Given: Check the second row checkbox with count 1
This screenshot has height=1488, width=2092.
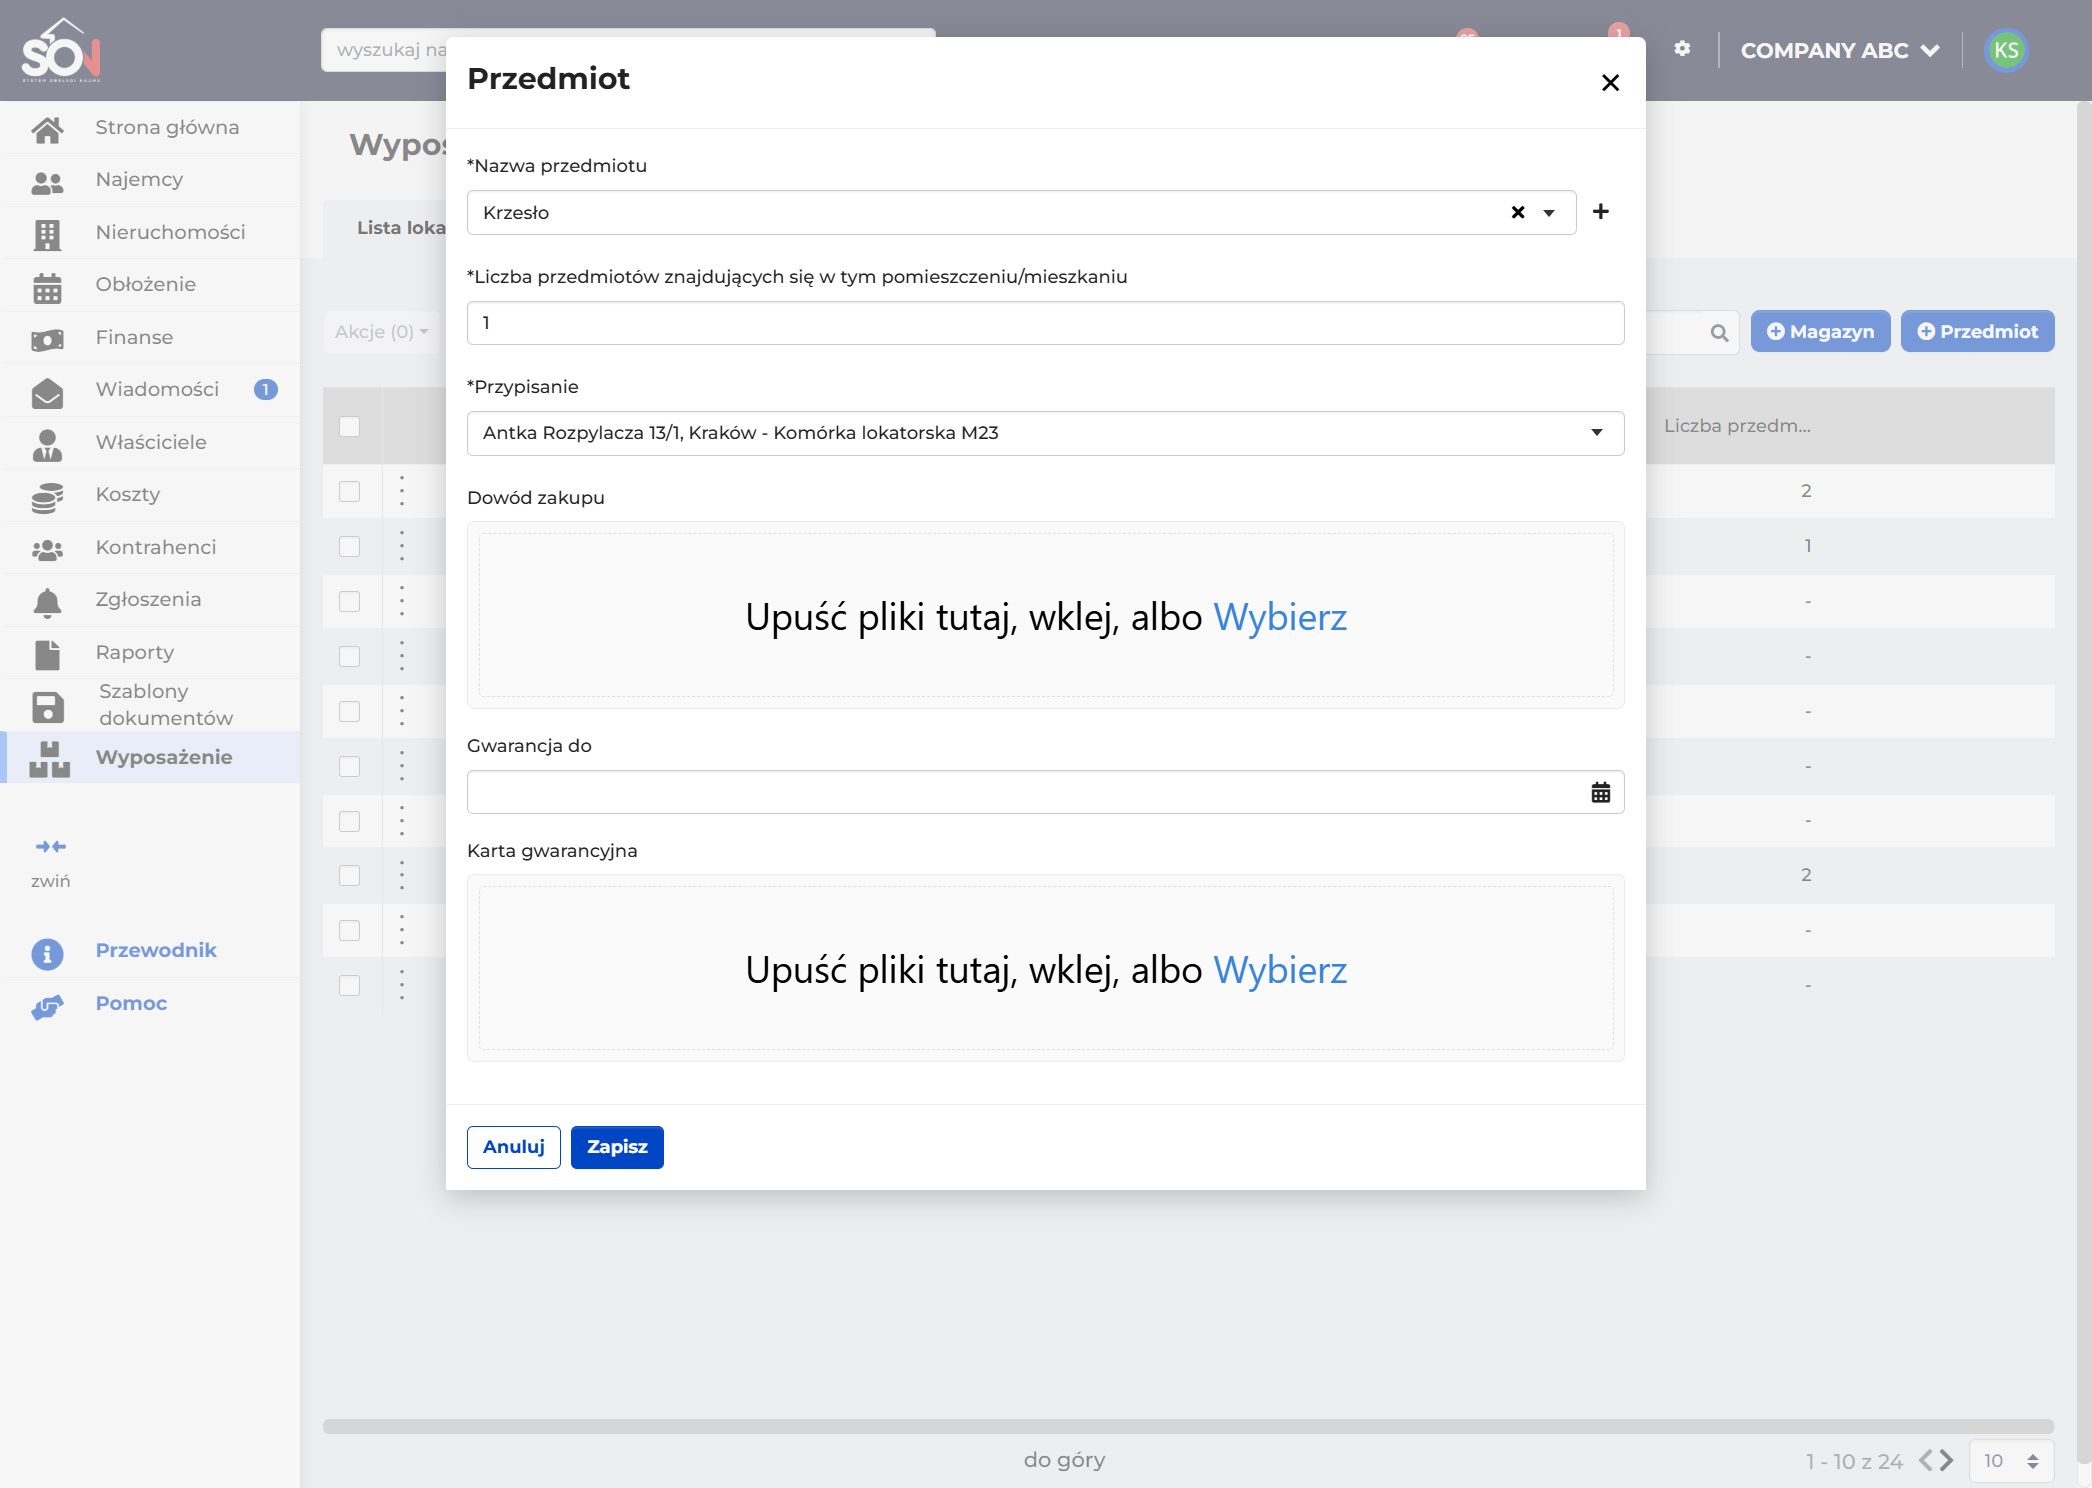Looking at the screenshot, I should (349, 546).
